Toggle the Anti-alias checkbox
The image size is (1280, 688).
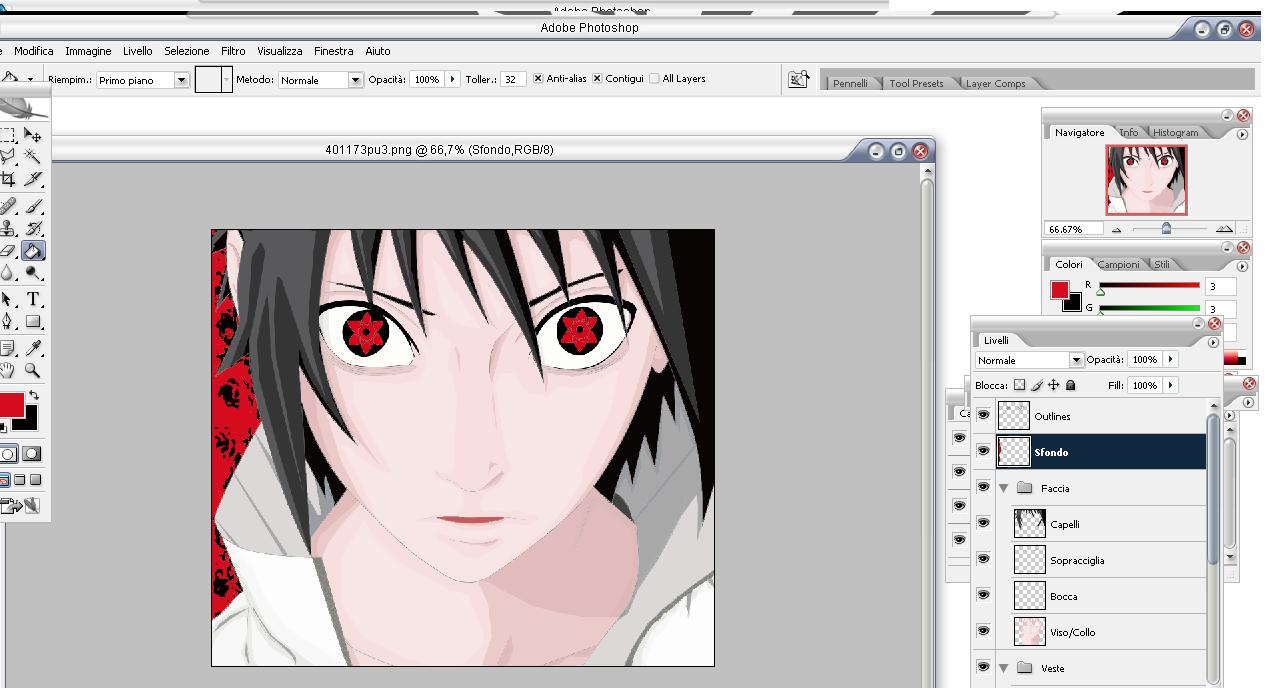point(538,79)
